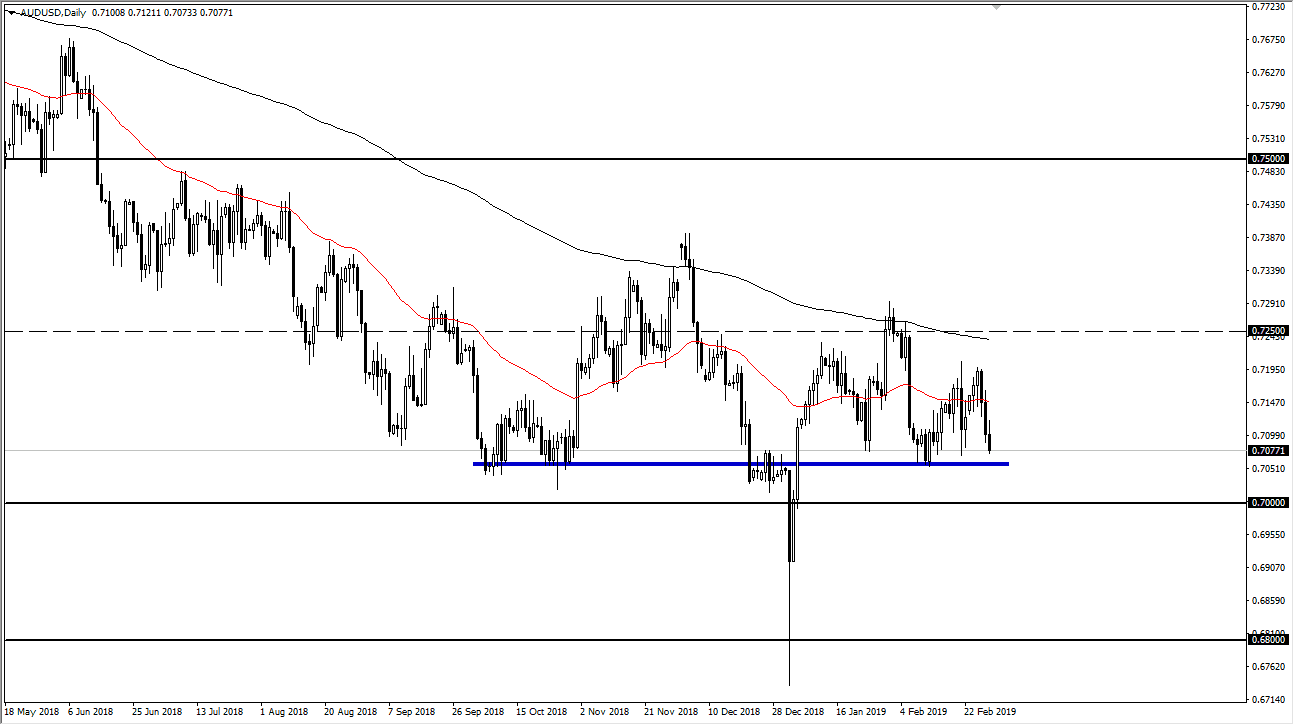Click the 0.75000 price tag on the scale
Viewport: 1294px width, 725px height.
coord(1267,158)
